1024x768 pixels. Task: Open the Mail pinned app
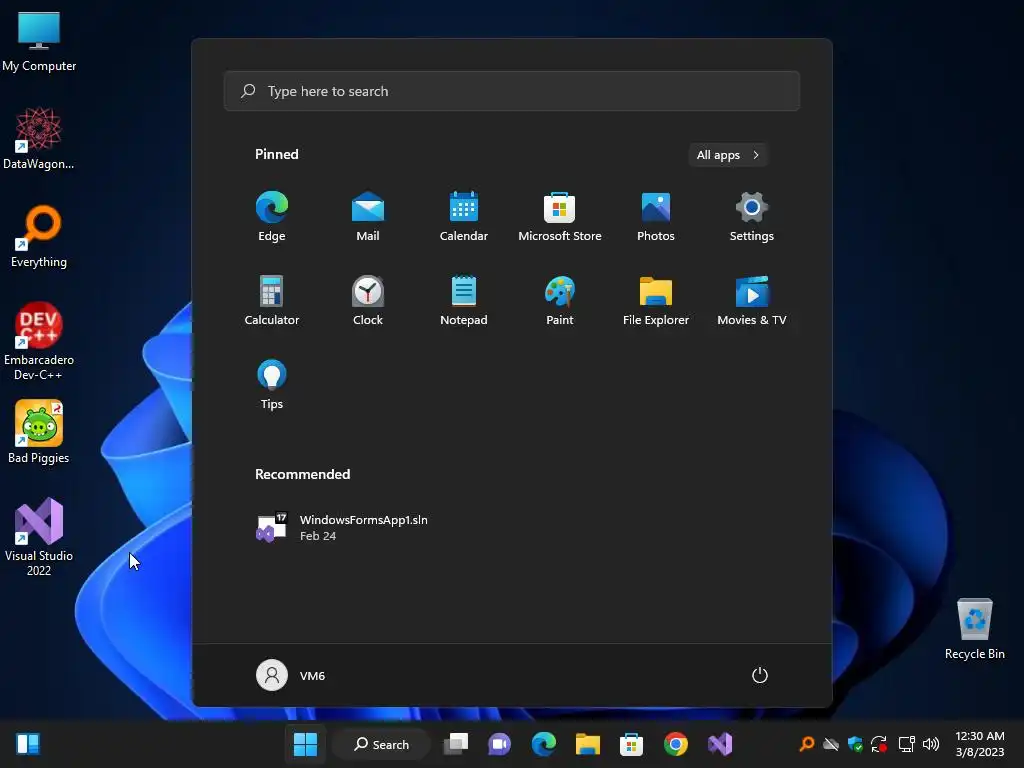[368, 216]
